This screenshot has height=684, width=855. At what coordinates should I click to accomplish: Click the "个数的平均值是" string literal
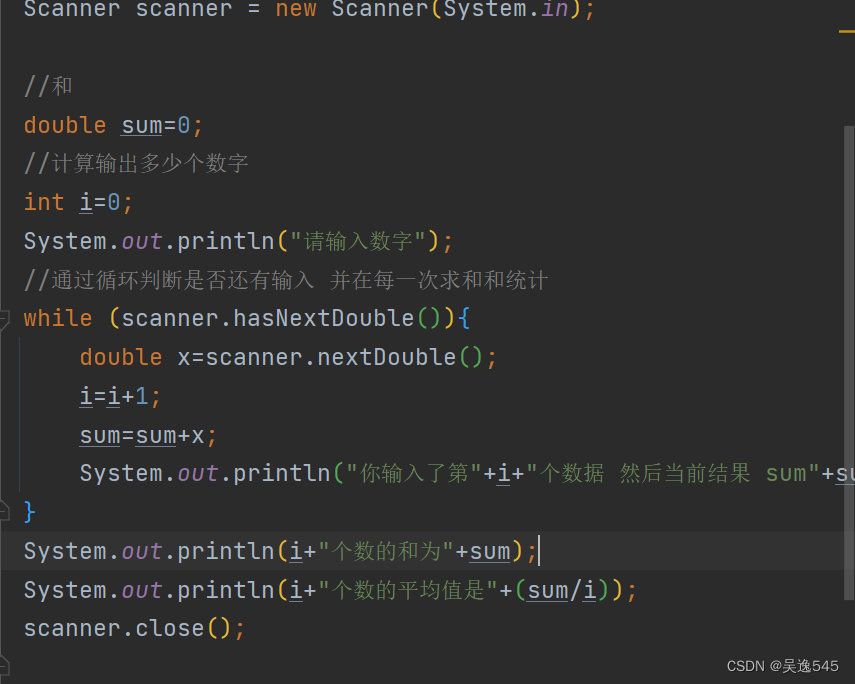tap(408, 590)
